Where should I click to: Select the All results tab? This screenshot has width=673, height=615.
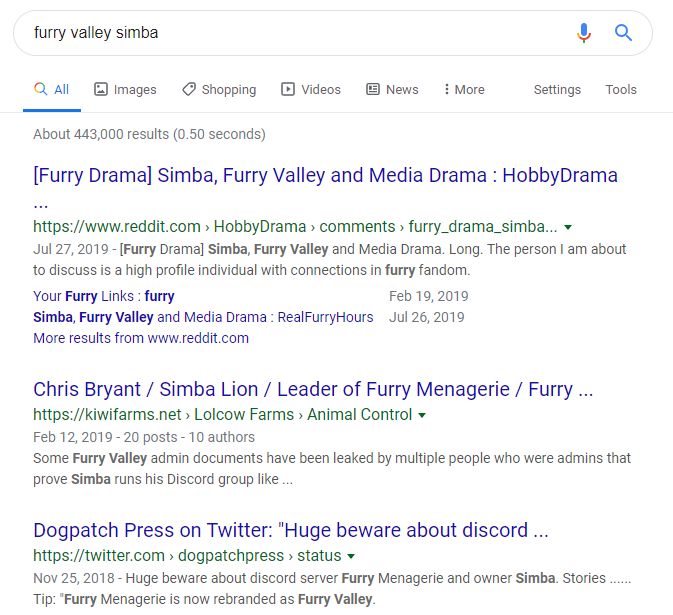pyautogui.click(x=52, y=89)
